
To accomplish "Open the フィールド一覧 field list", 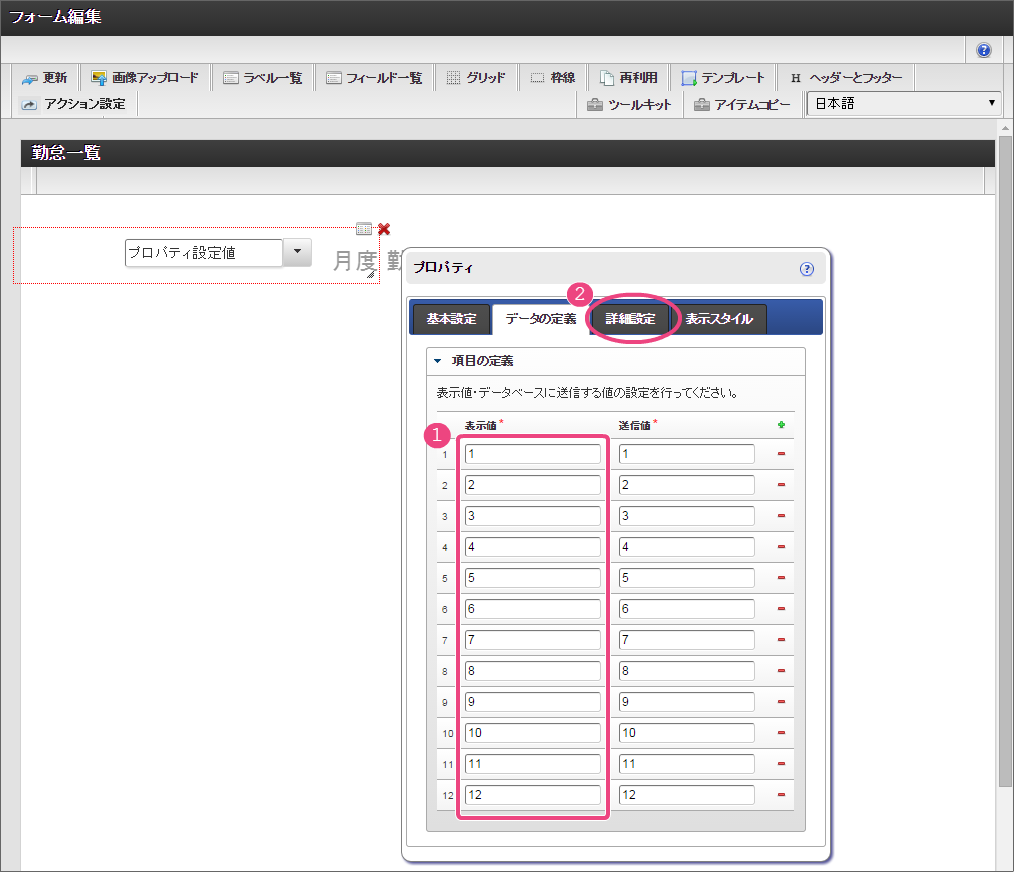I will (375, 78).
